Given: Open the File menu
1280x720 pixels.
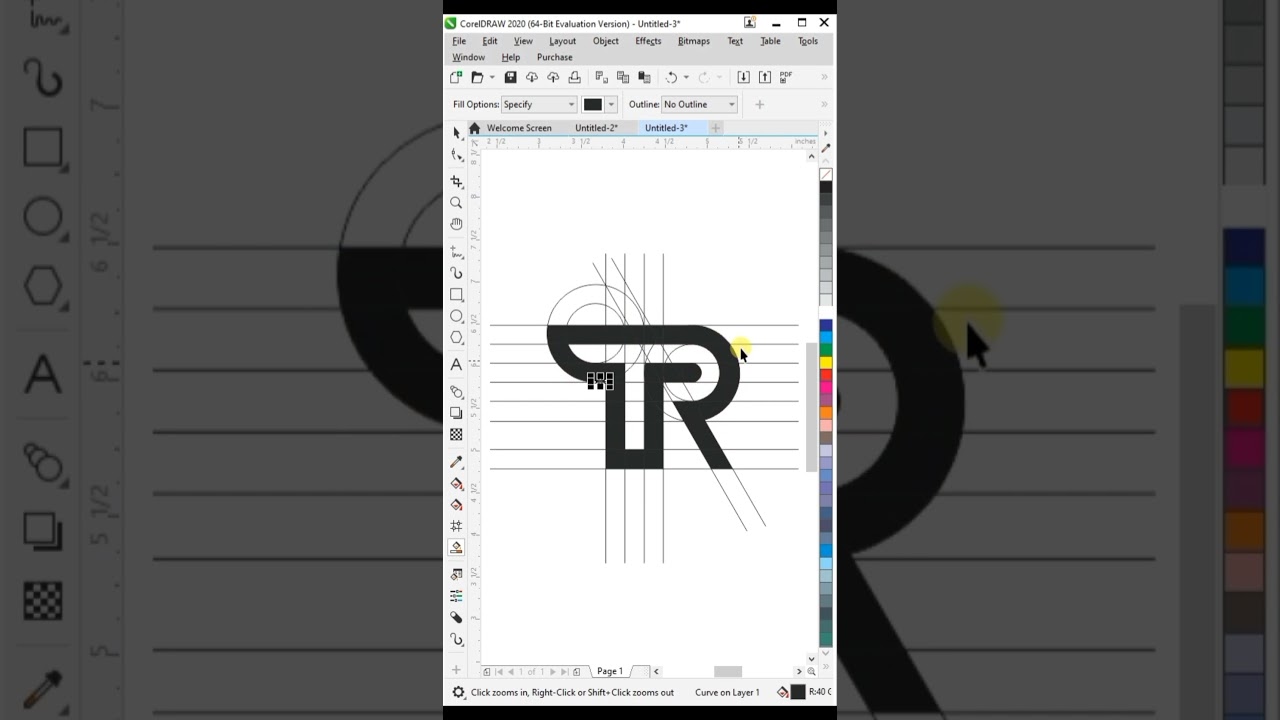Looking at the screenshot, I should click(x=459, y=41).
